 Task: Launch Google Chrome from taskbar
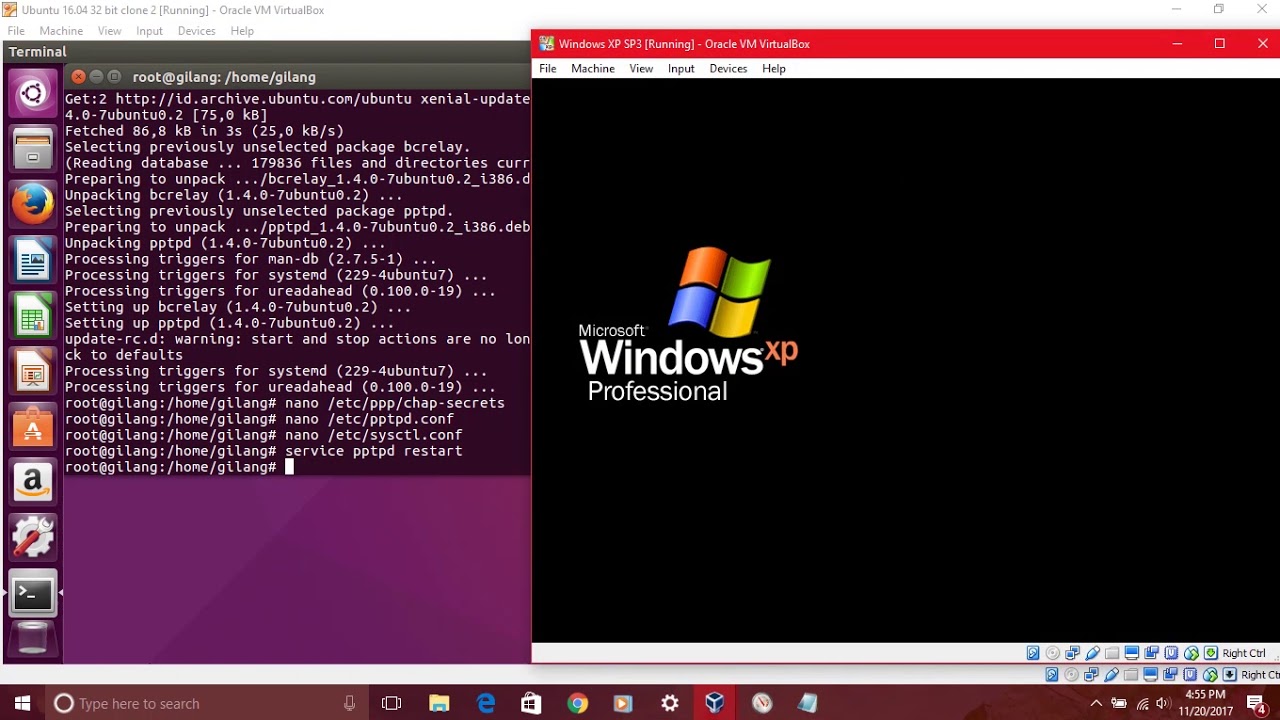coord(578,703)
